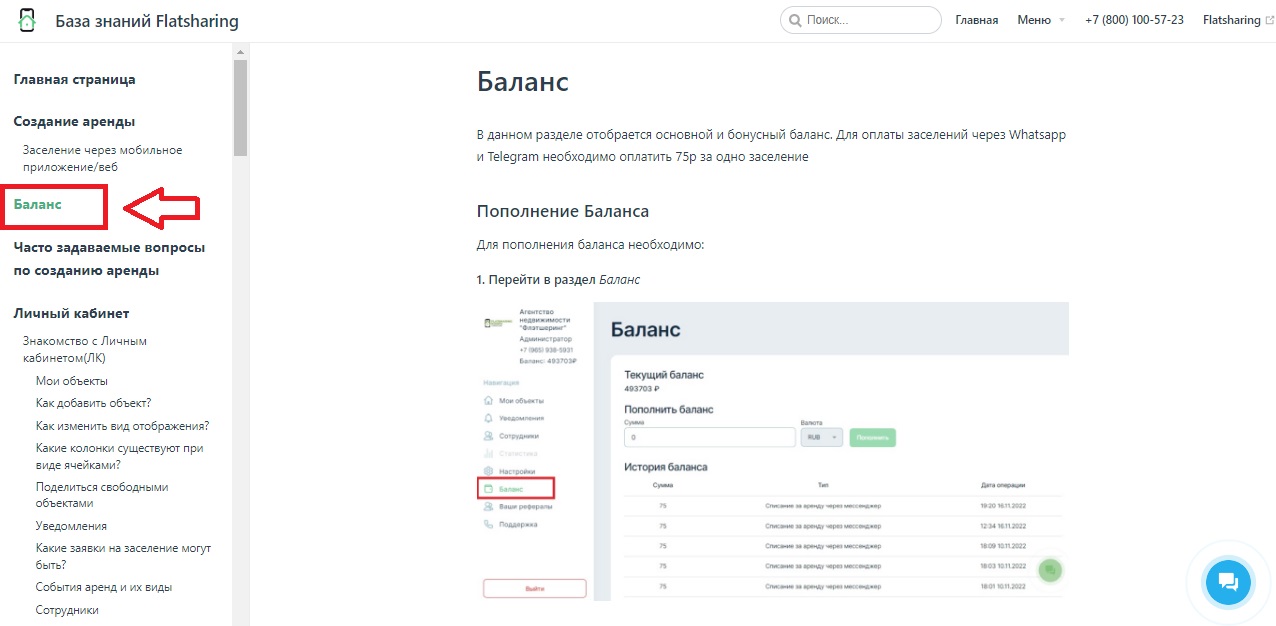Expand the Создание аренды sidebar section
1276x626 pixels.
point(74,121)
